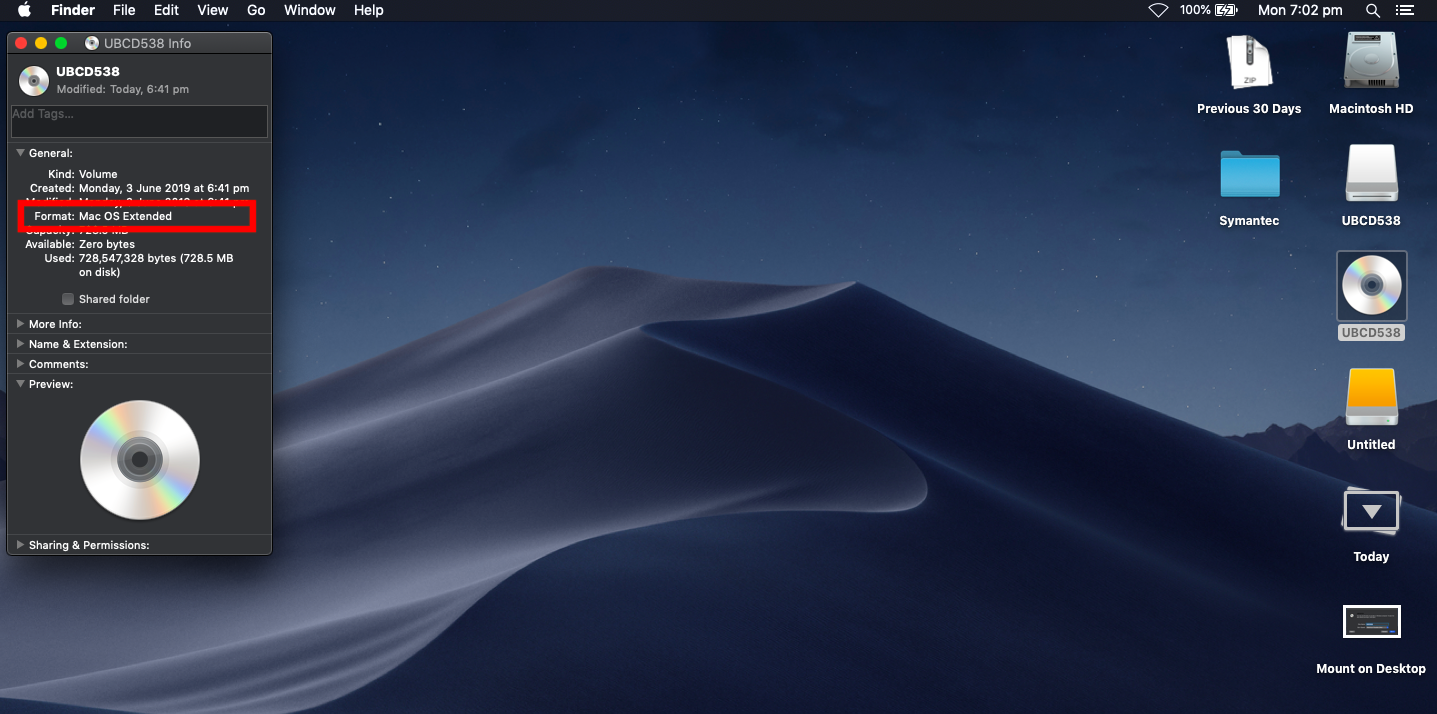
Task: Click the Mac OS Extended format value
Action: click(125, 216)
